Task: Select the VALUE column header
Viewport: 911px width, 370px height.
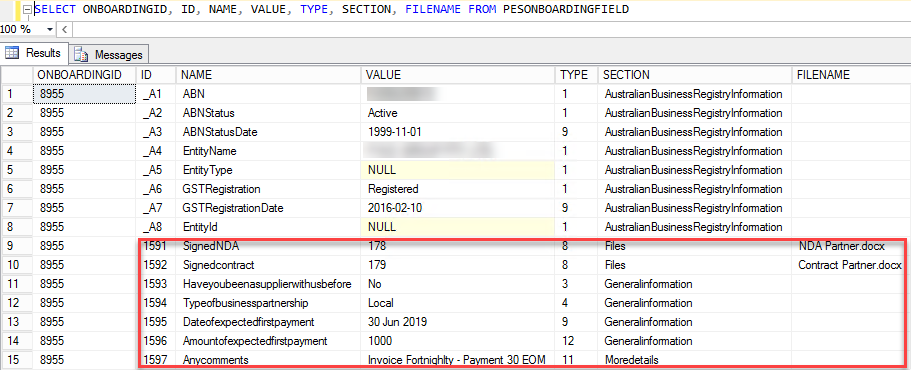Action: [458, 75]
